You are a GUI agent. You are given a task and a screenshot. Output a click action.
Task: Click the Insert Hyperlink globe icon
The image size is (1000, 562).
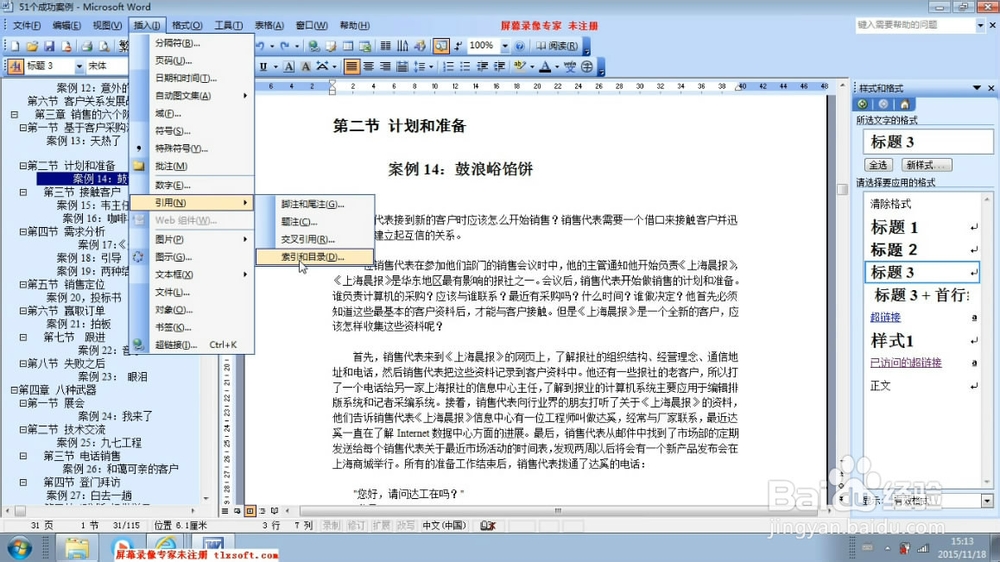click(314, 46)
